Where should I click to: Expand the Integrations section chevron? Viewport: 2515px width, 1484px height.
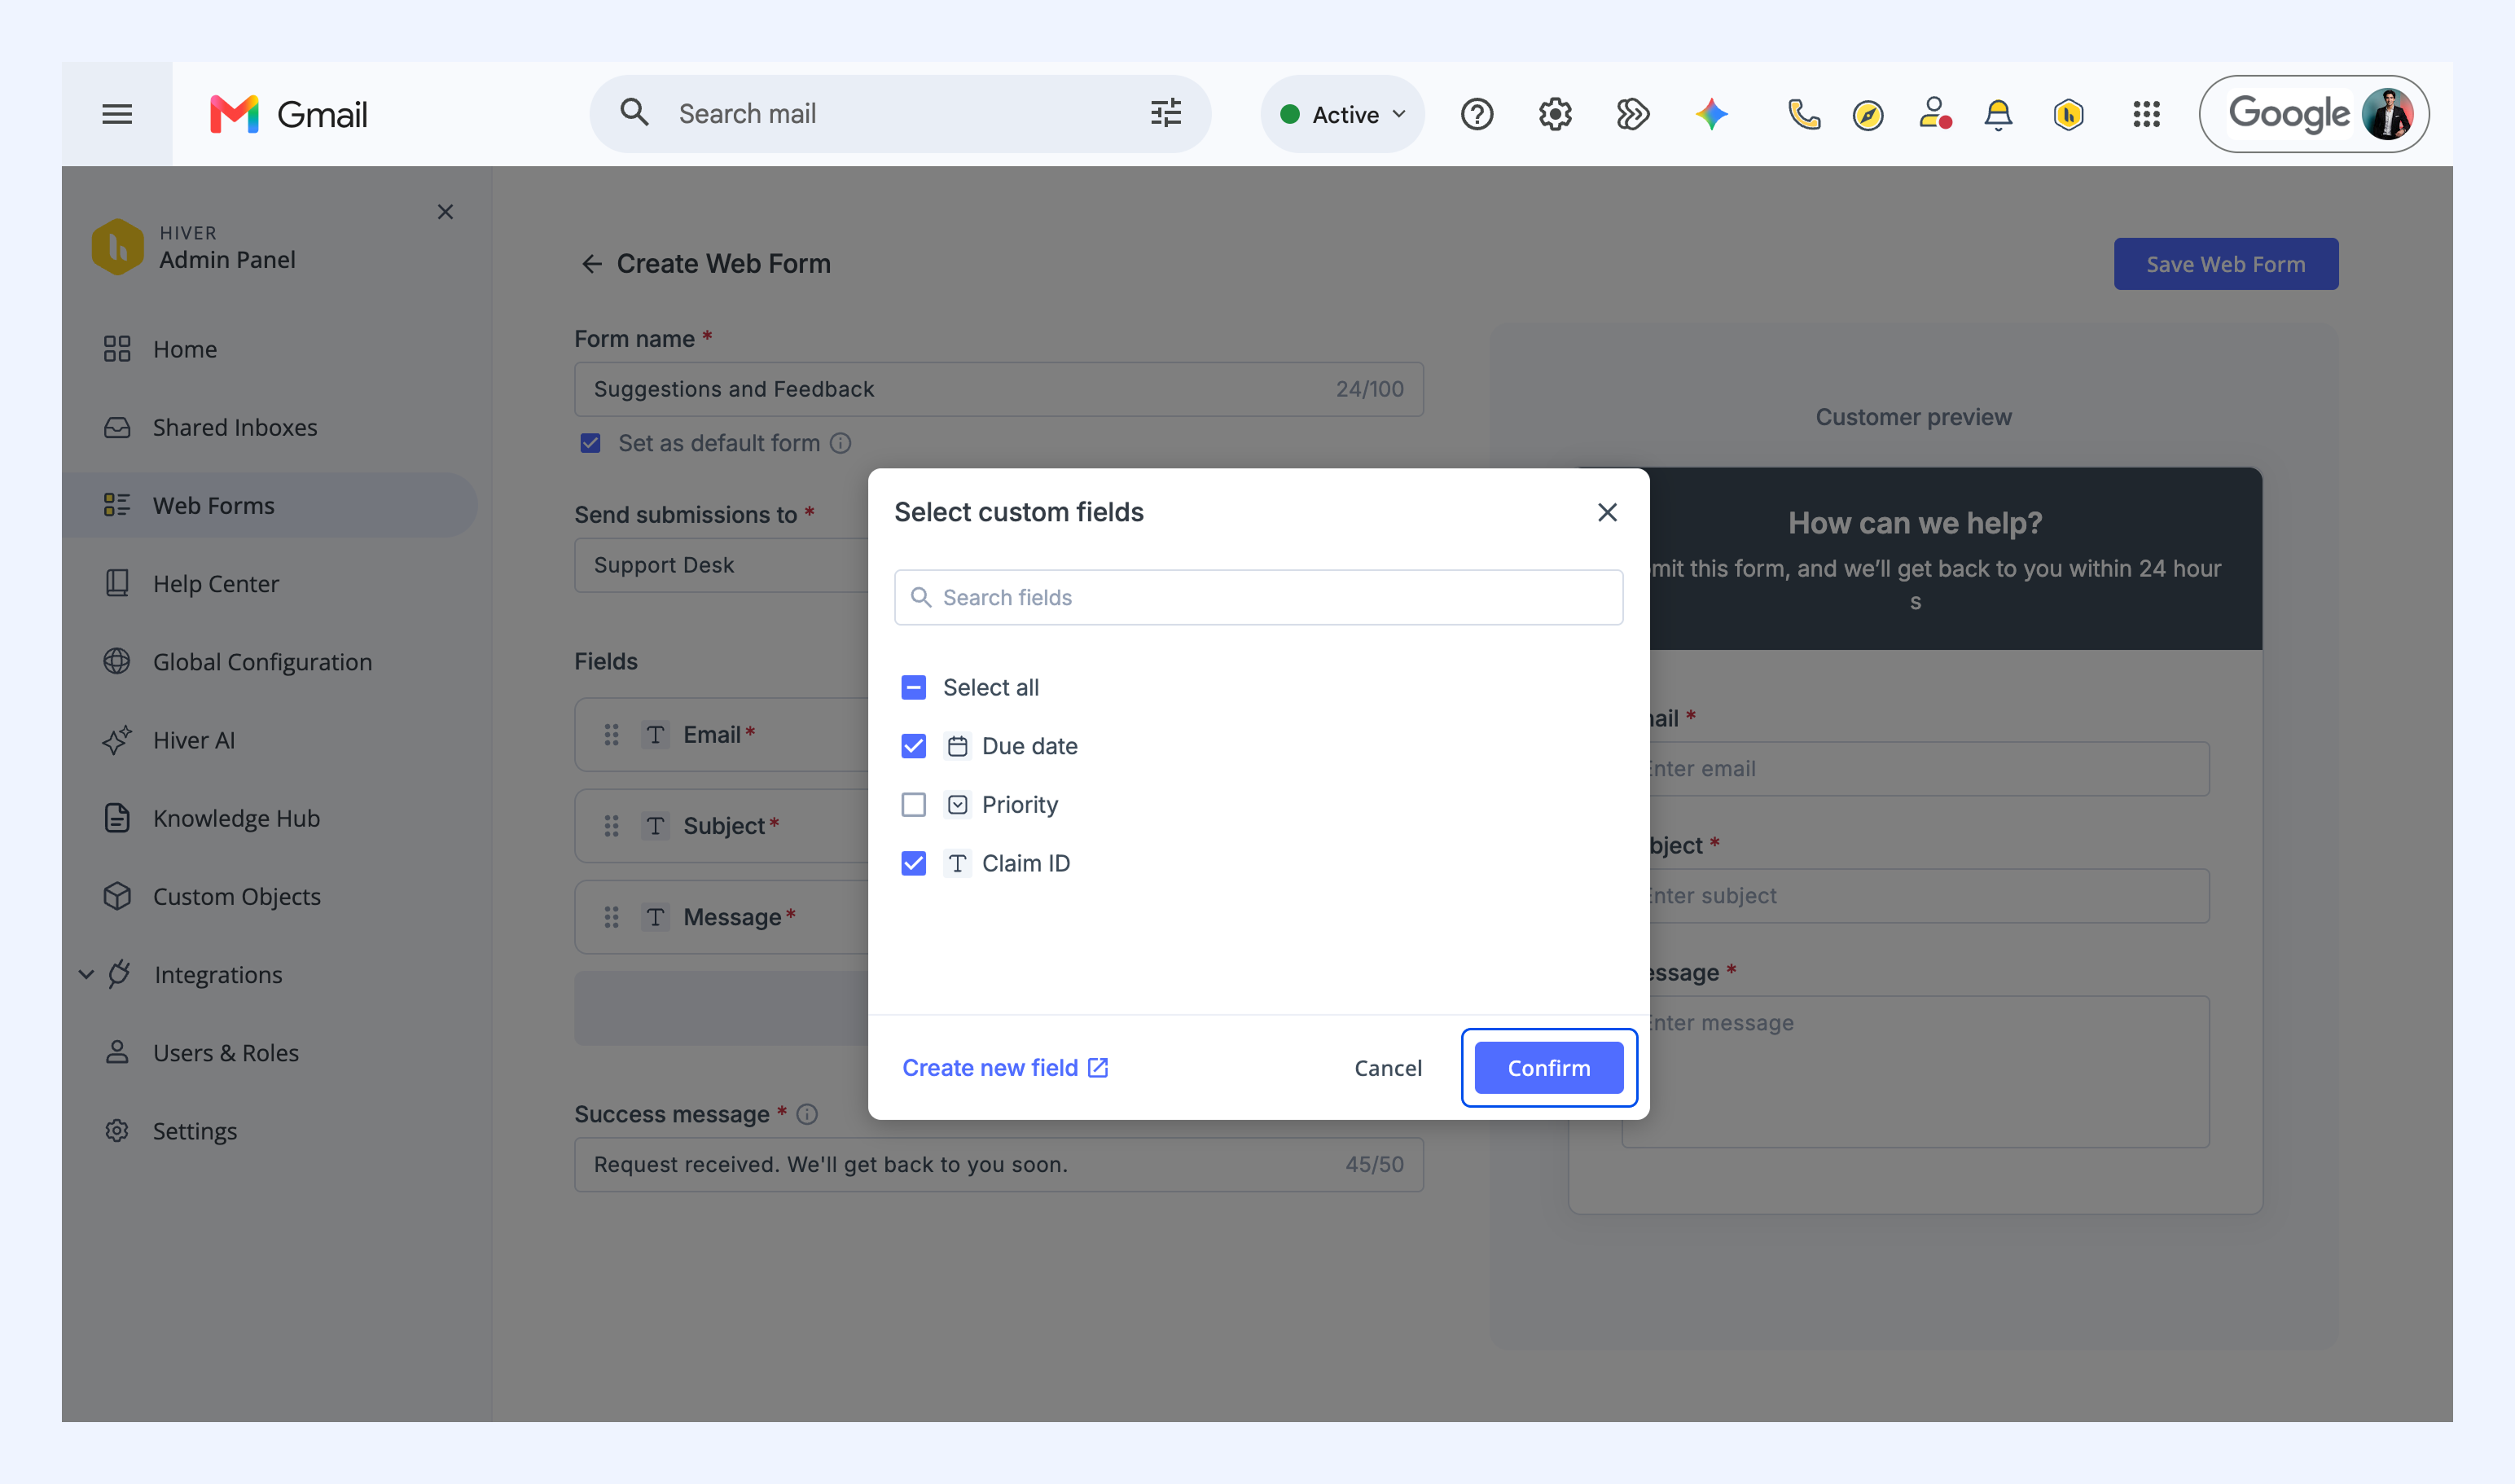[x=86, y=975]
